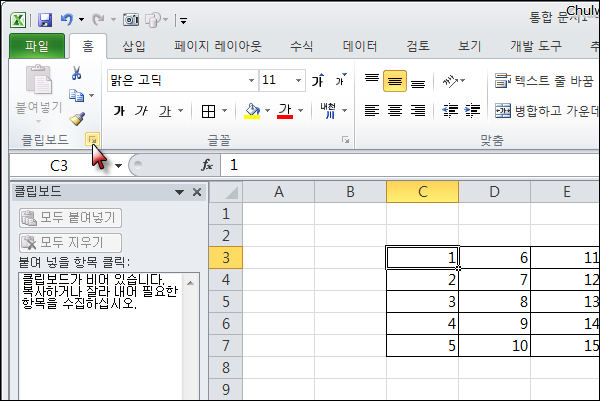
Task: Enable 텍스트 줄 바꿈 wrap text
Action: [544, 81]
